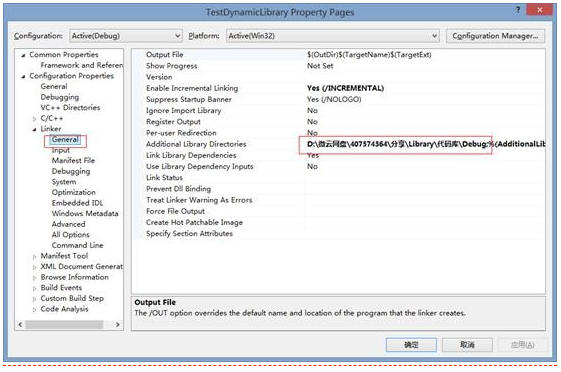The width and height of the screenshot is (561, 372).
Task: Click the tree scrollbar right arrow
Action: tap(117, 324)
